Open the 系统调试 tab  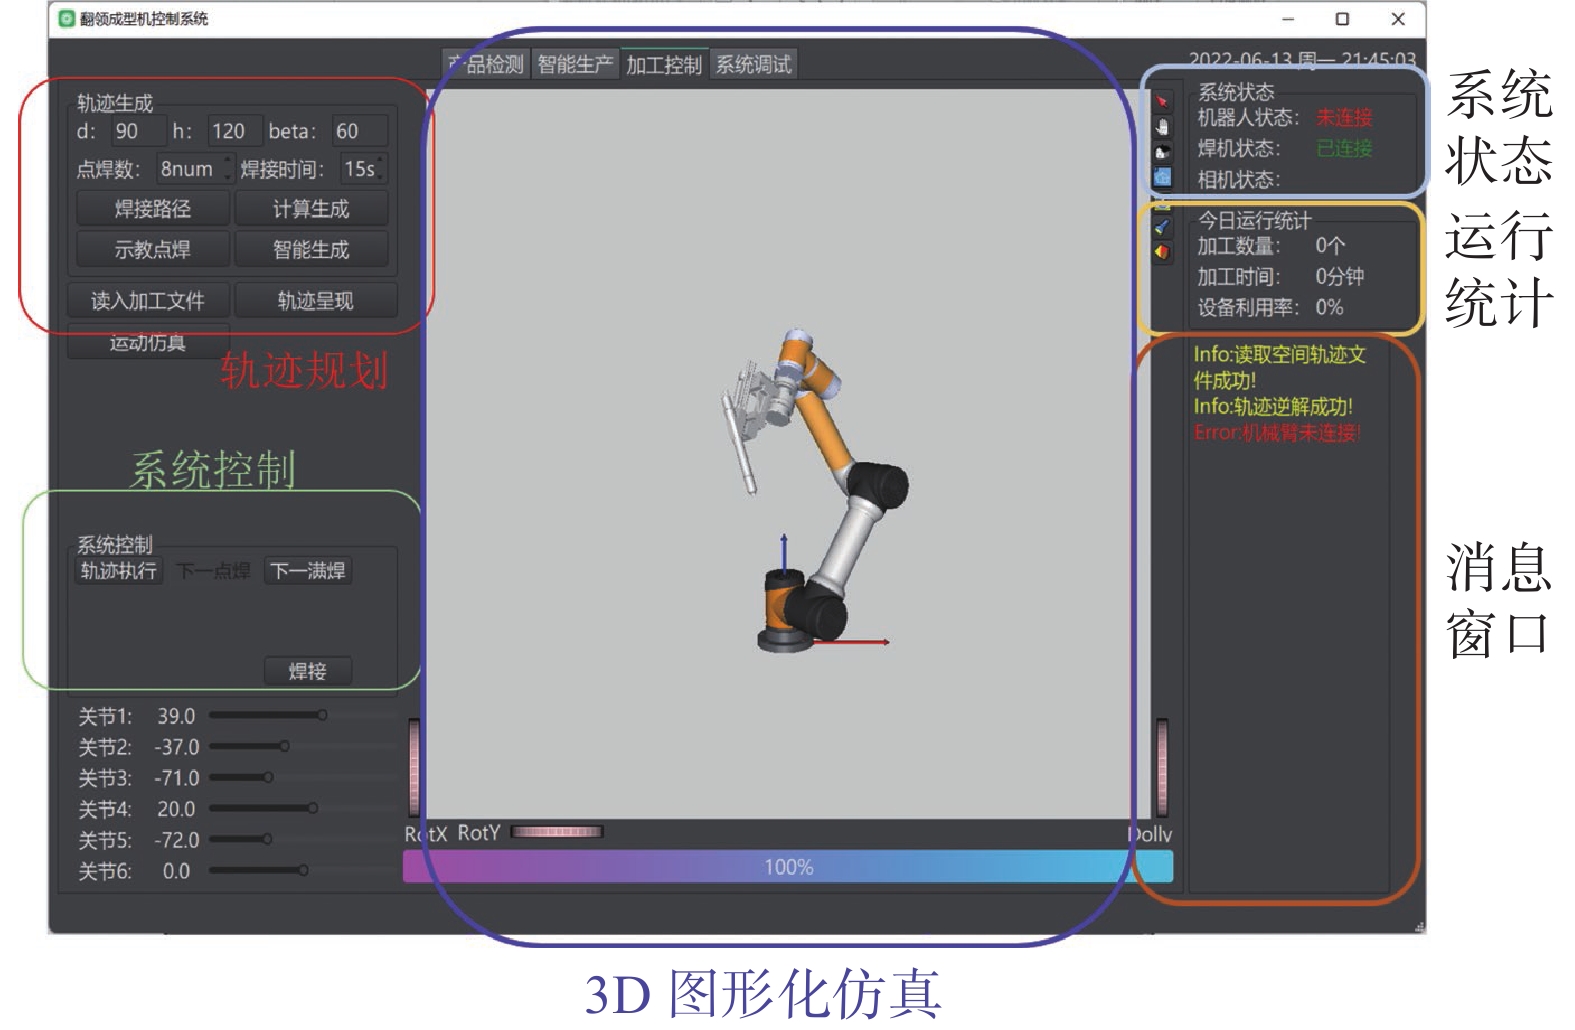point(754,65)
